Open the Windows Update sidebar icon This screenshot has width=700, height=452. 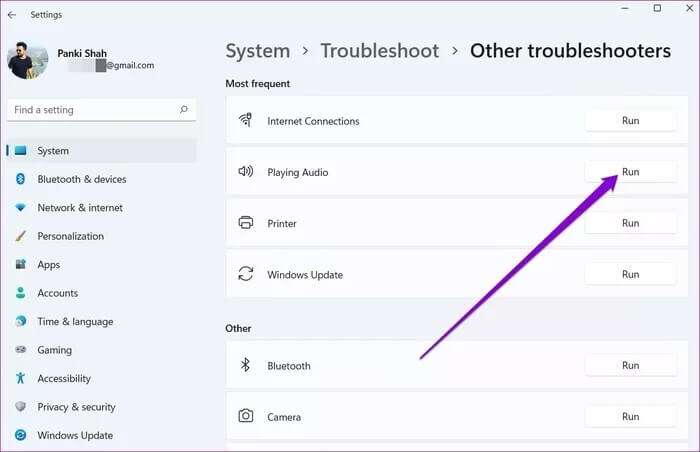coord(21,435)
